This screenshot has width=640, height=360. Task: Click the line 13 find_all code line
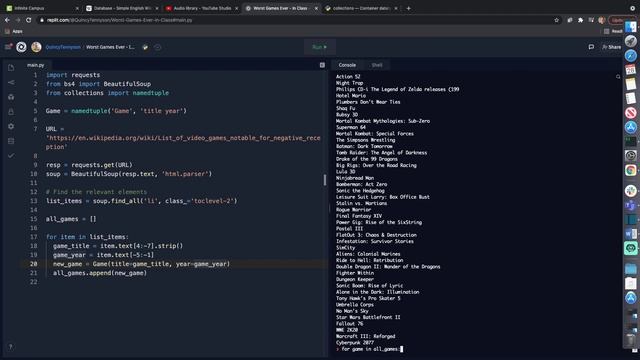[x=141, y=201]
